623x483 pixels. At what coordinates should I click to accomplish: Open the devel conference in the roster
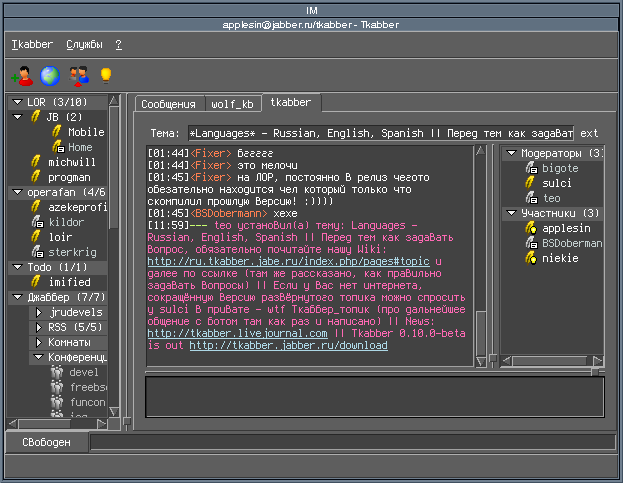[84, 372]
